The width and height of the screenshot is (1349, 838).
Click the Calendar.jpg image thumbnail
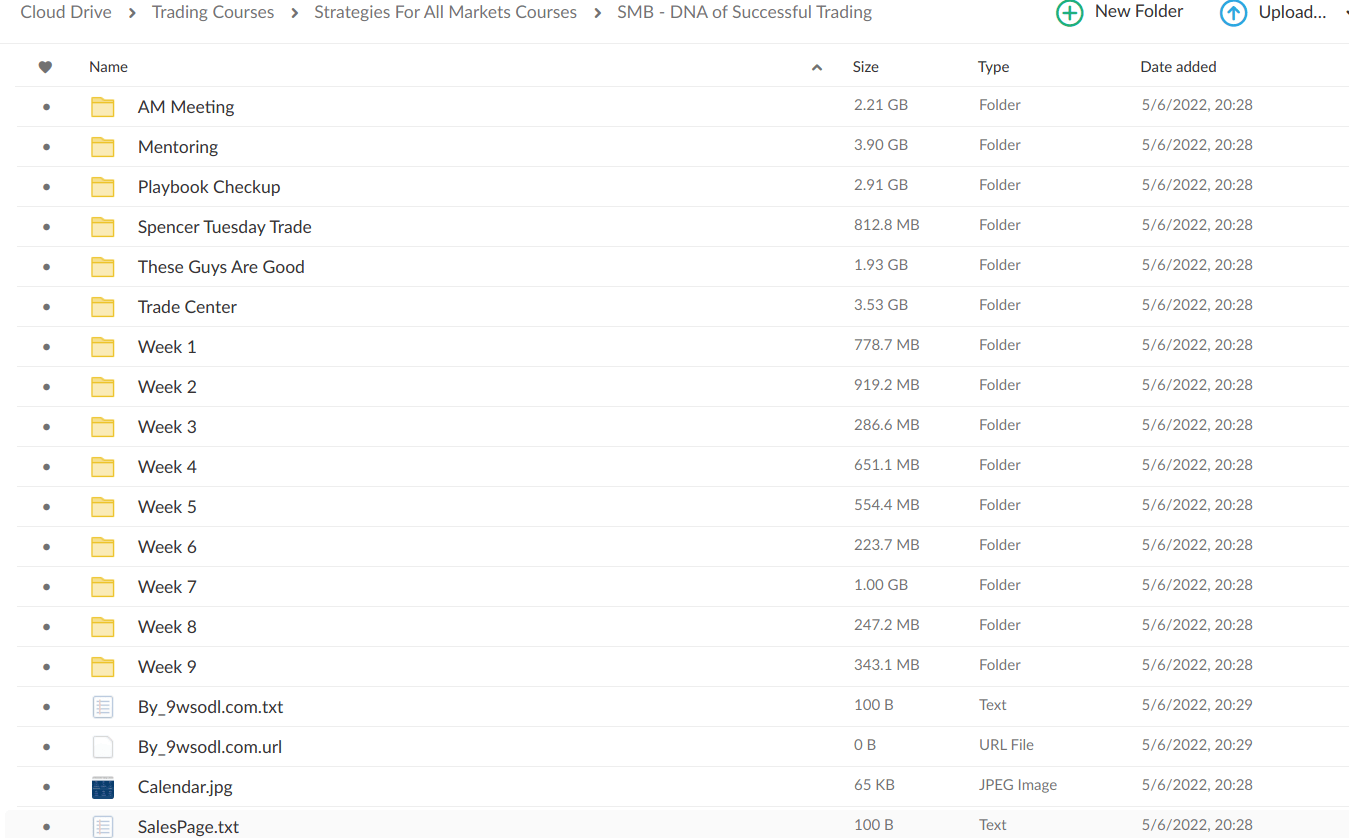click(102, 787)
